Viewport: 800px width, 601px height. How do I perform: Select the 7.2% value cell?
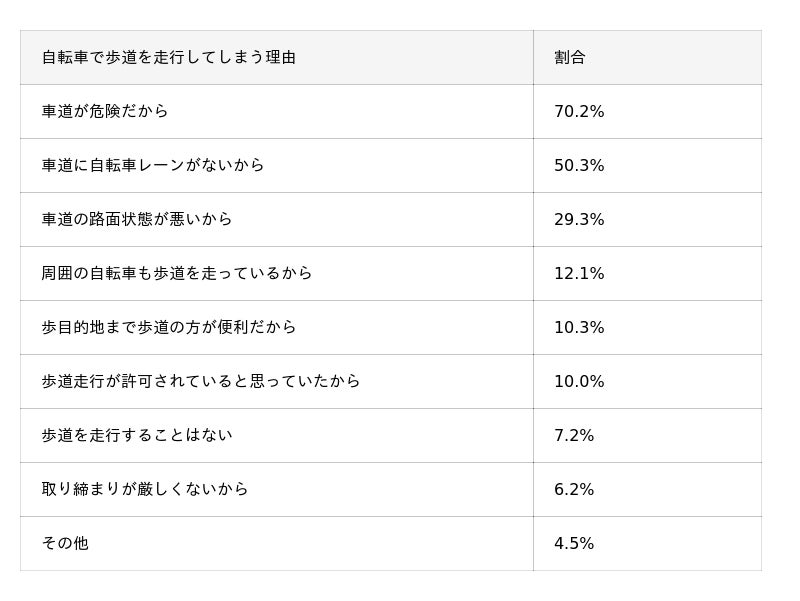tap(647, 436)
